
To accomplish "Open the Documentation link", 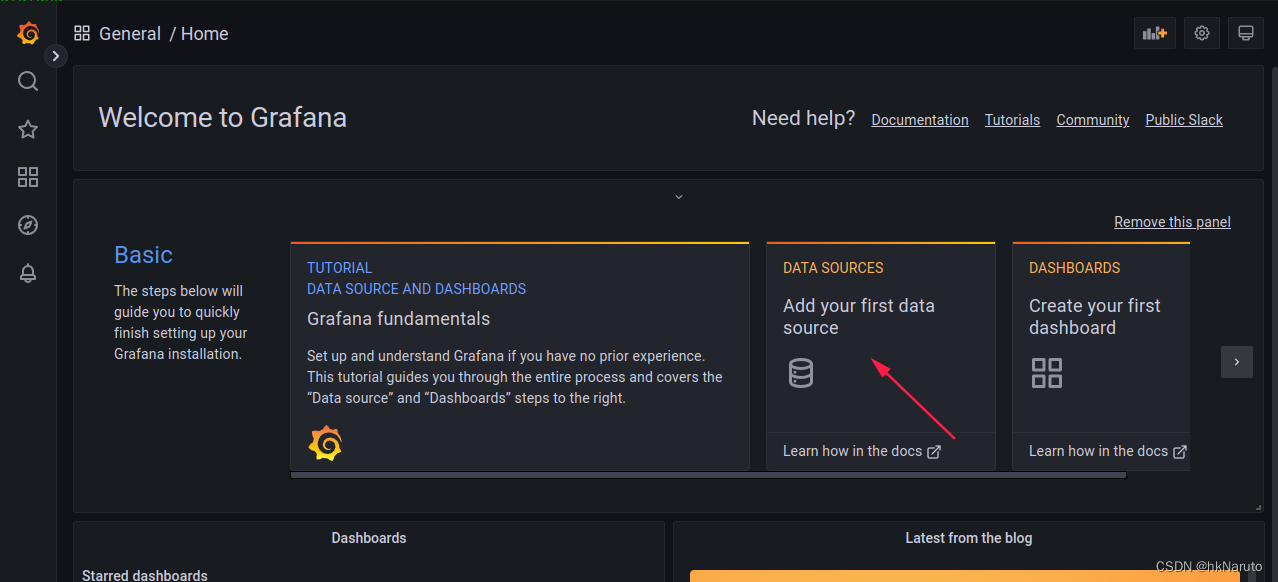I will pyautogui.click(x=919, y=119).
